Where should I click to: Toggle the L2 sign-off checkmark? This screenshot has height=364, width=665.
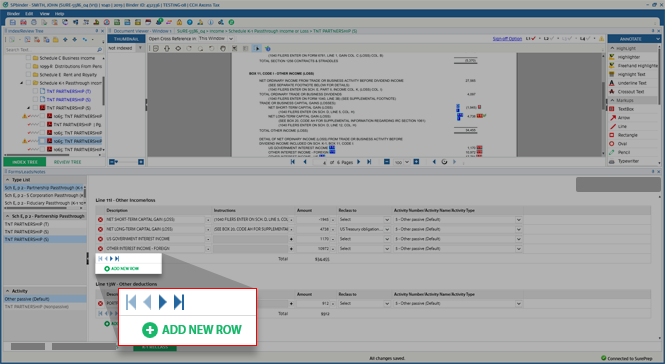[x=551, y=39]
